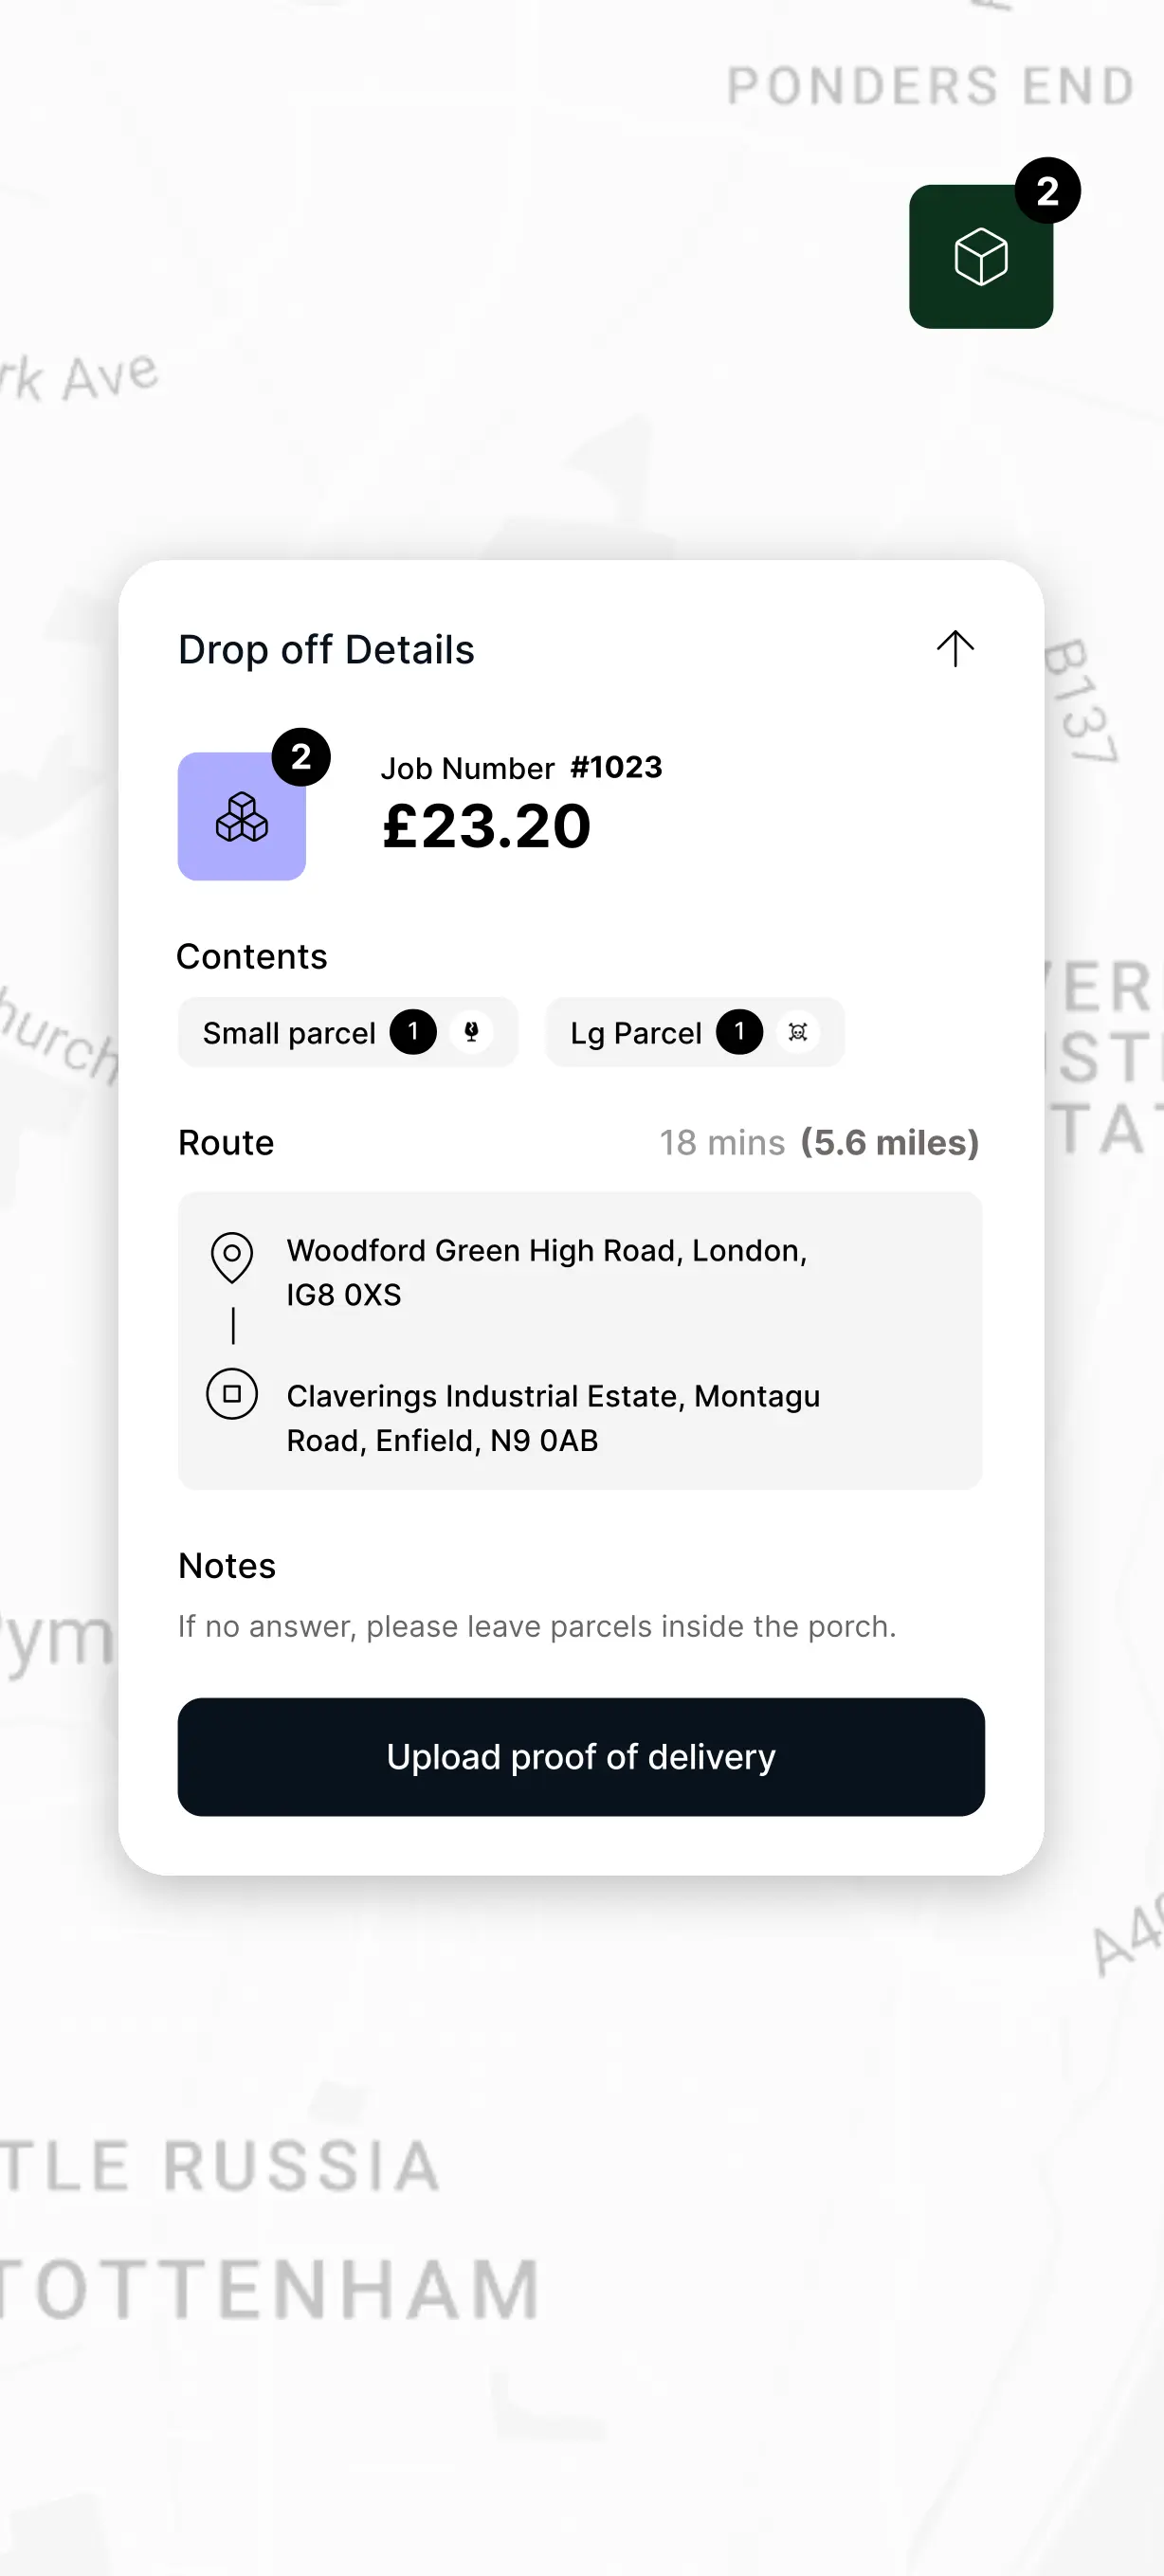The width and height of the screenshot is (1164, 2576).
Task: Tap the Woodford Green High Road address
Action: (546, 1272)
